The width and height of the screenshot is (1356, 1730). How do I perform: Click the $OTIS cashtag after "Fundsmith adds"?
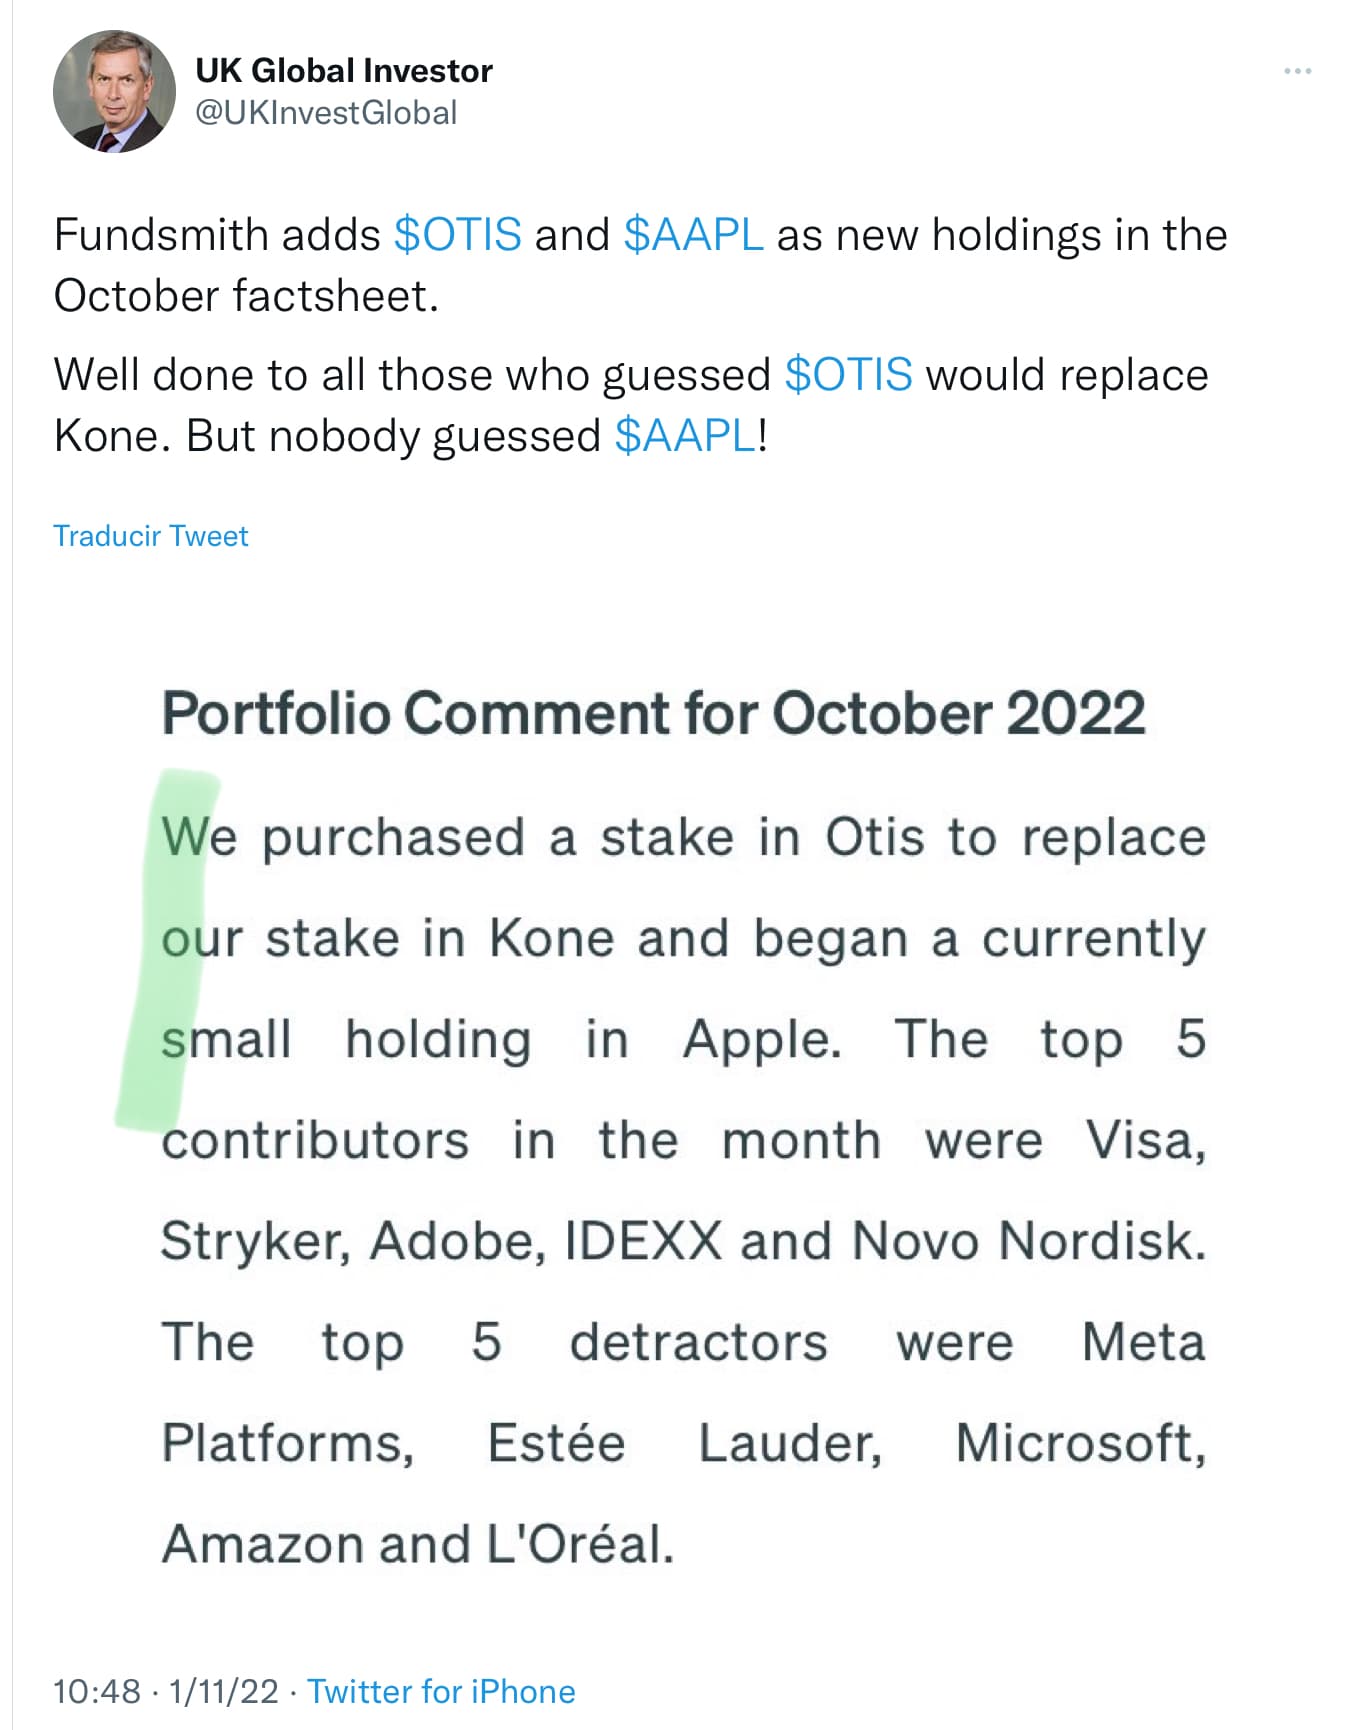[x=457, y=235]
